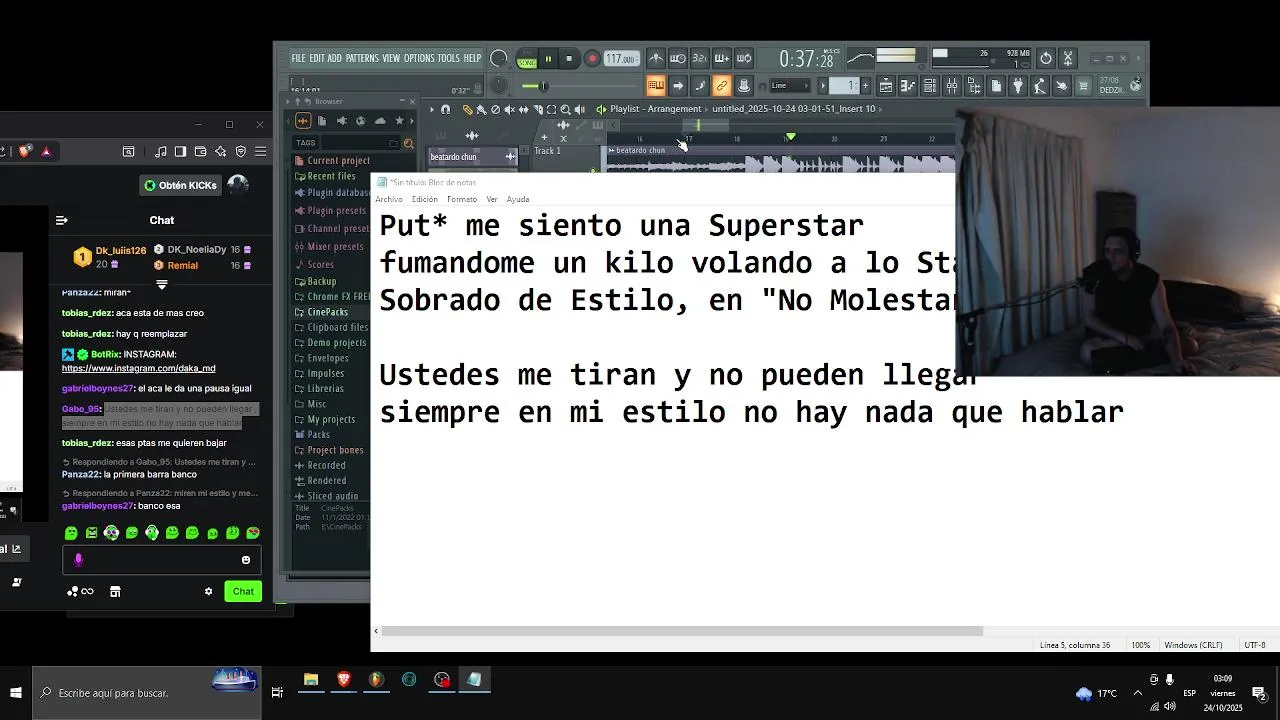The height and width of the screenshot is (720, 1280).
Task: Open HELP menu in FL Studio
Action: pos(472,58)
